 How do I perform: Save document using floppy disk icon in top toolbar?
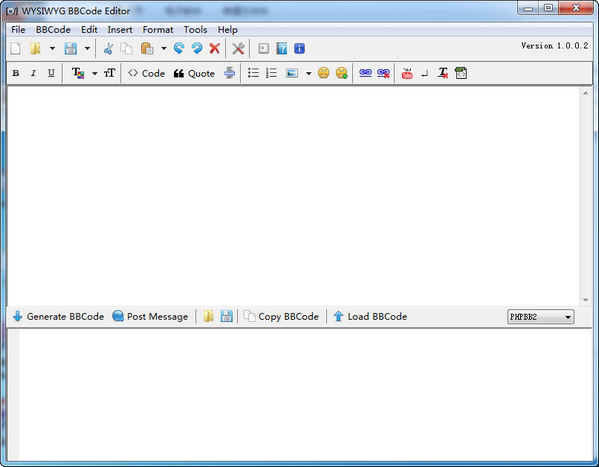(x=71, y=49)
